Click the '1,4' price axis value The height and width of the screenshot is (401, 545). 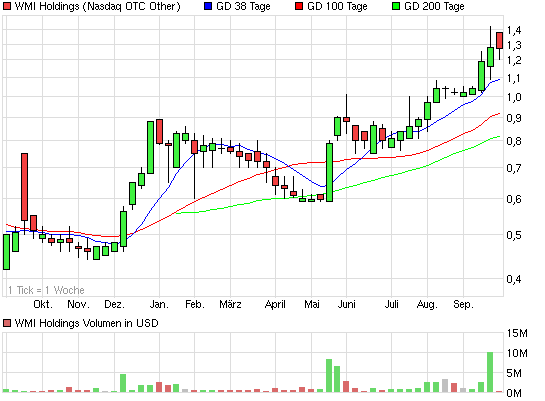click(x=514, y=31)
